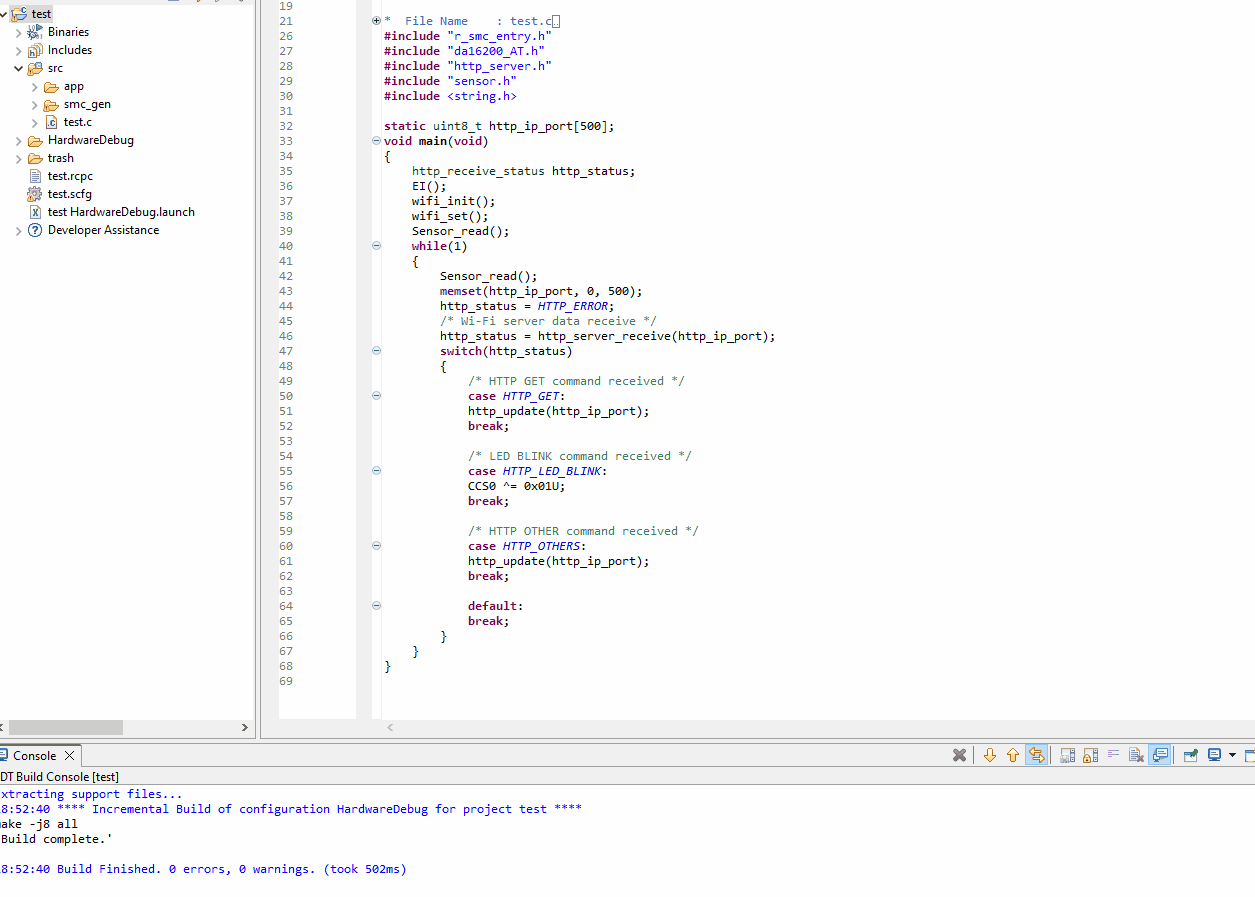Clear the console output
This screenshot has width=1255, height=897.
(1136, 755)
